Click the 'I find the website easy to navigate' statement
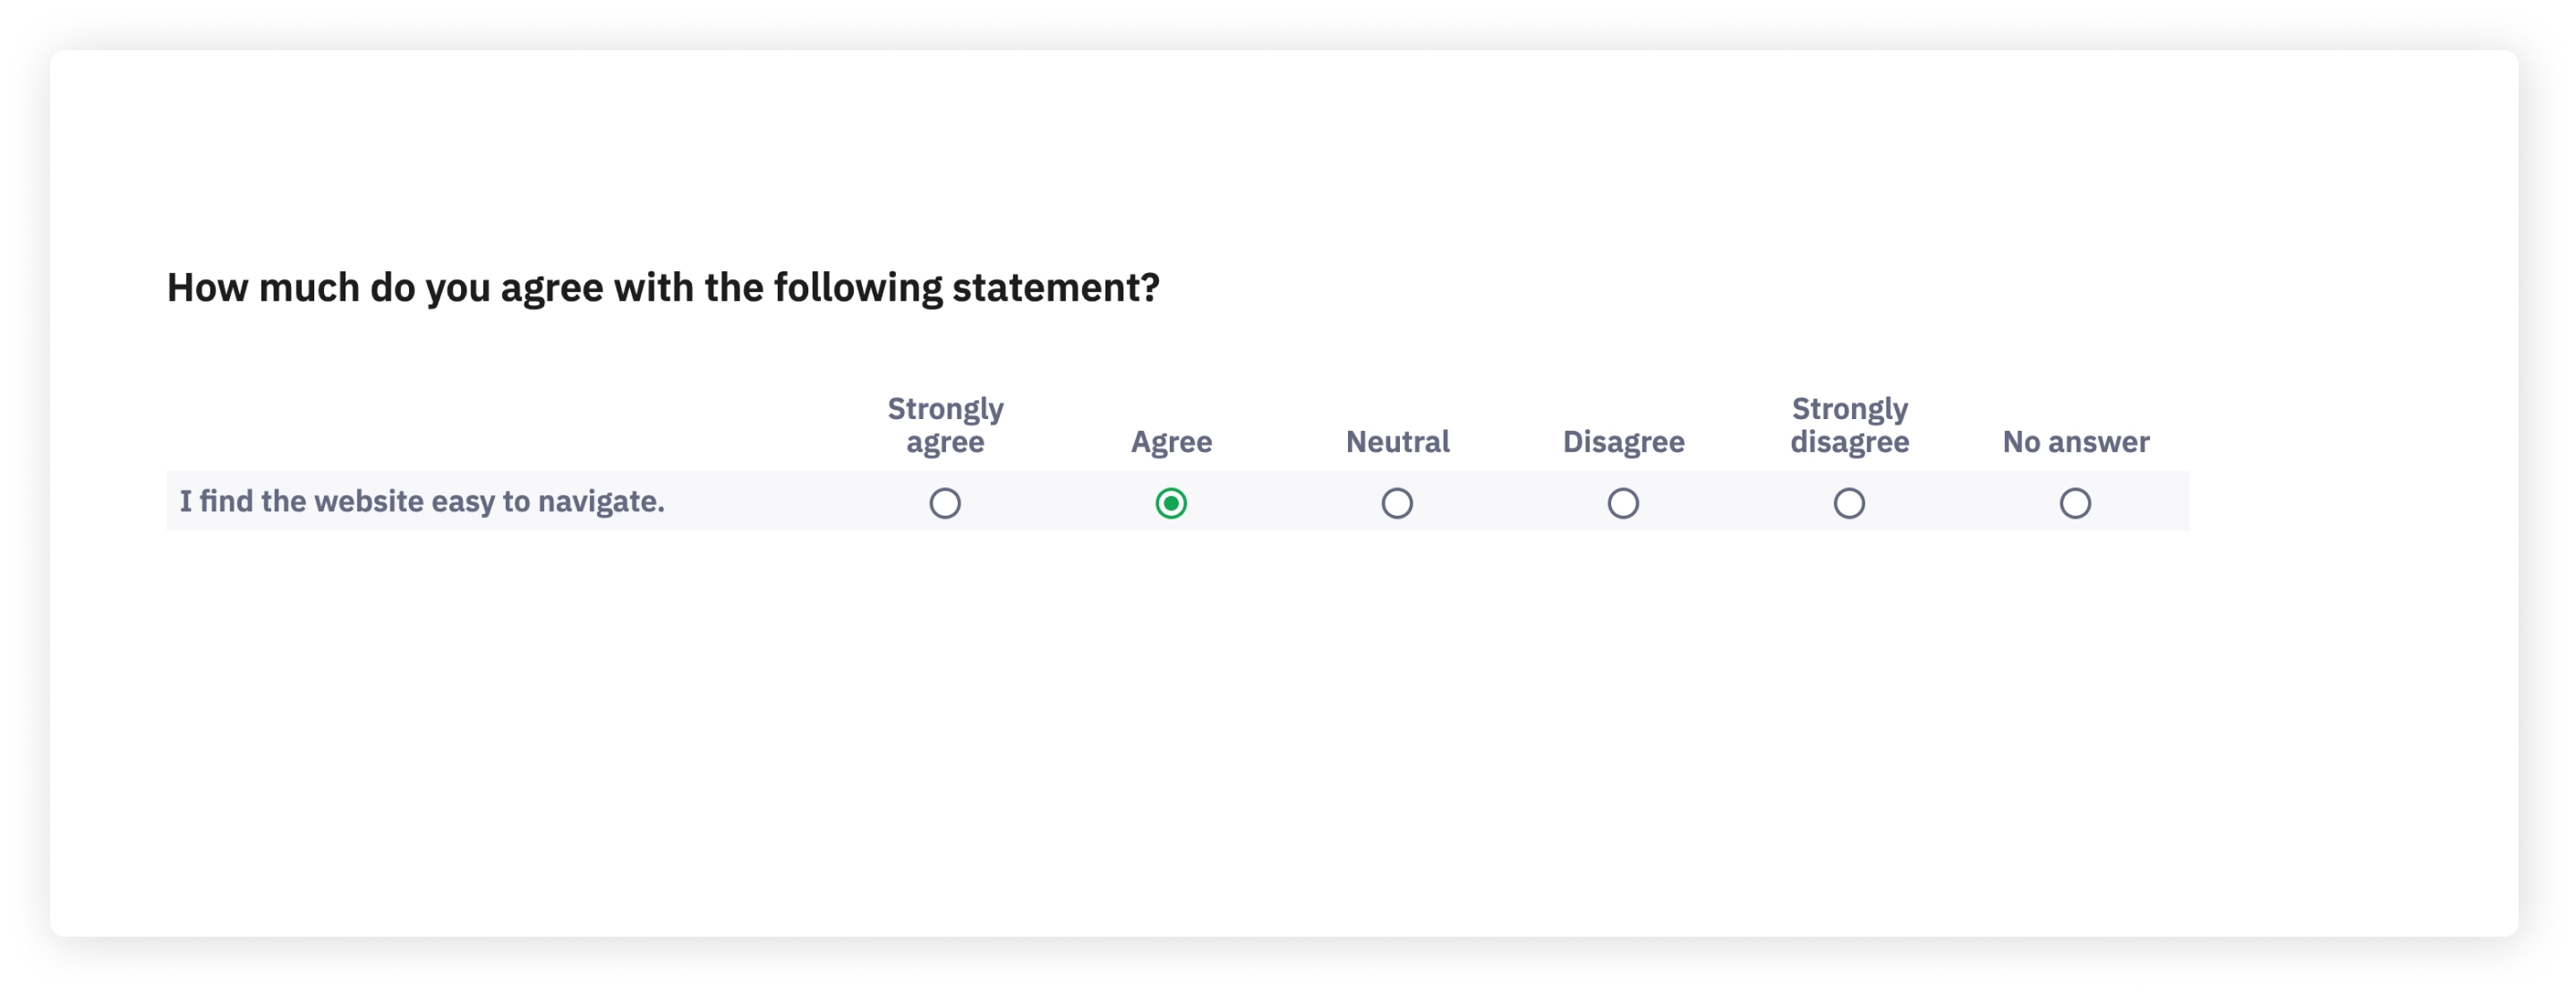This screenshot has width=2576, height=994. coord(421,501)
